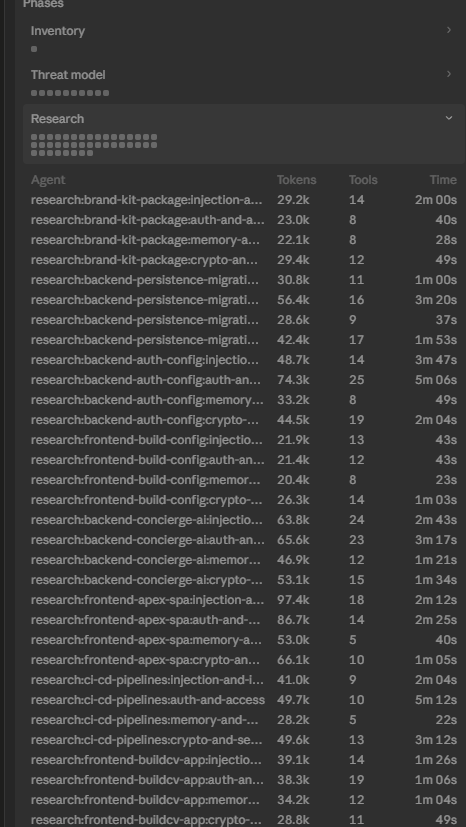Image resolution: width=466 pixels, height=827 pixels.
Task: Click the Threat model progress dots
Action: click(70, 93)
